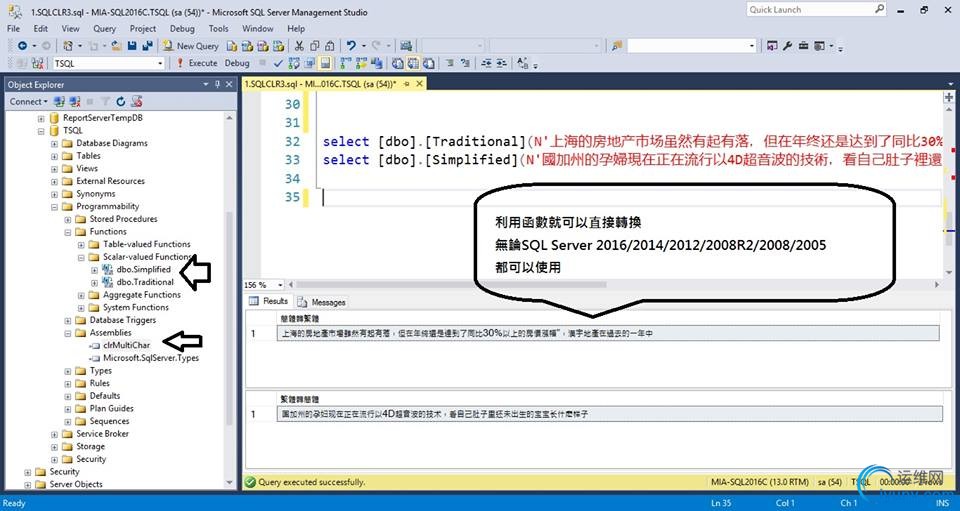This screenshot has width=960, height=511.
Task: Expand the Service Broker node
Action: point(54,434)
